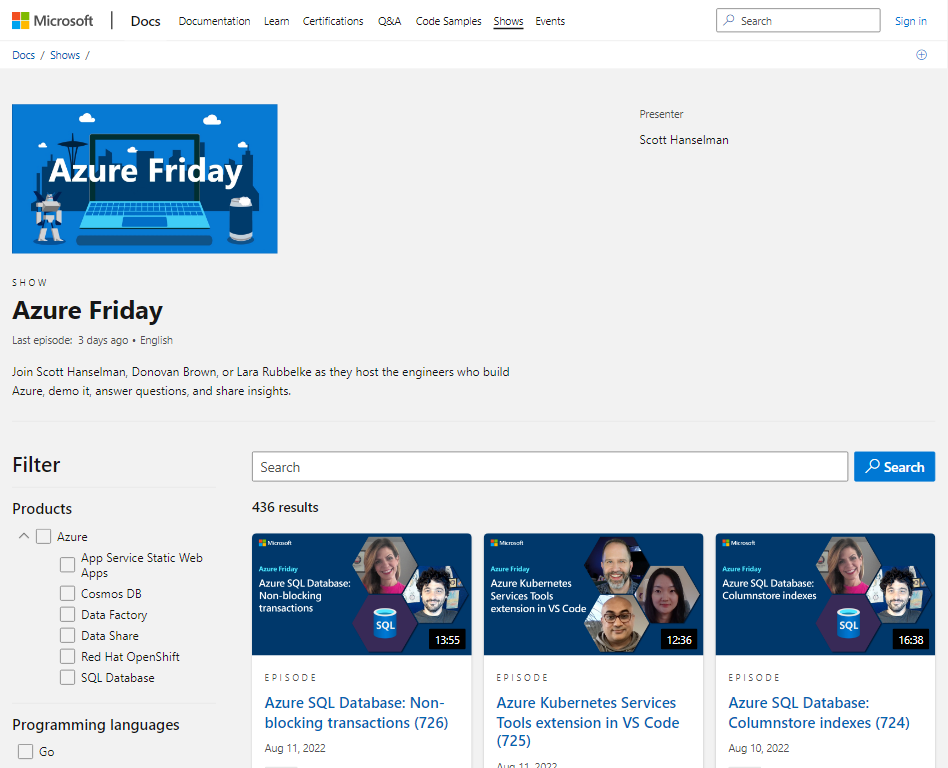This screenshot has height=768, width=948.
Task: Select the Data Factory filter checkbox
Action: tap(67, 614)
